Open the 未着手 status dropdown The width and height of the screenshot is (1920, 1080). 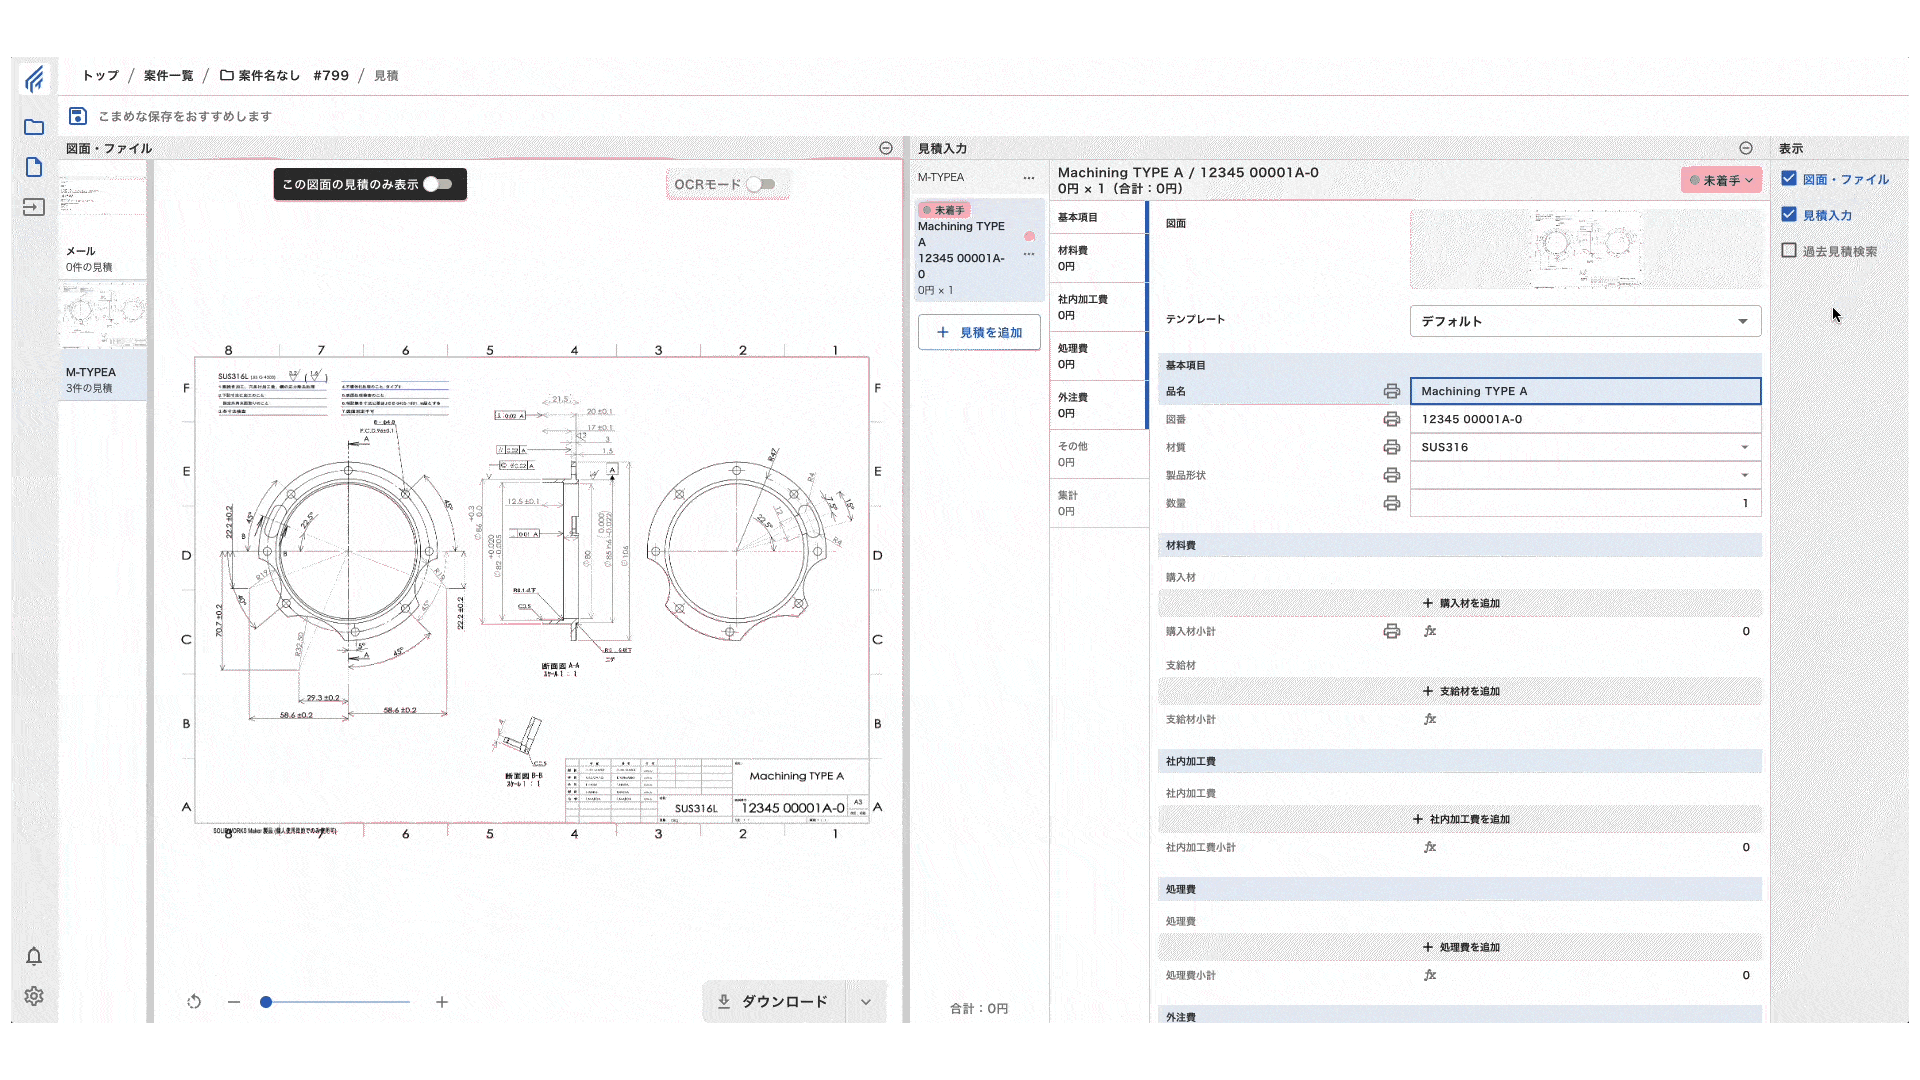(x=1721, y=180)
